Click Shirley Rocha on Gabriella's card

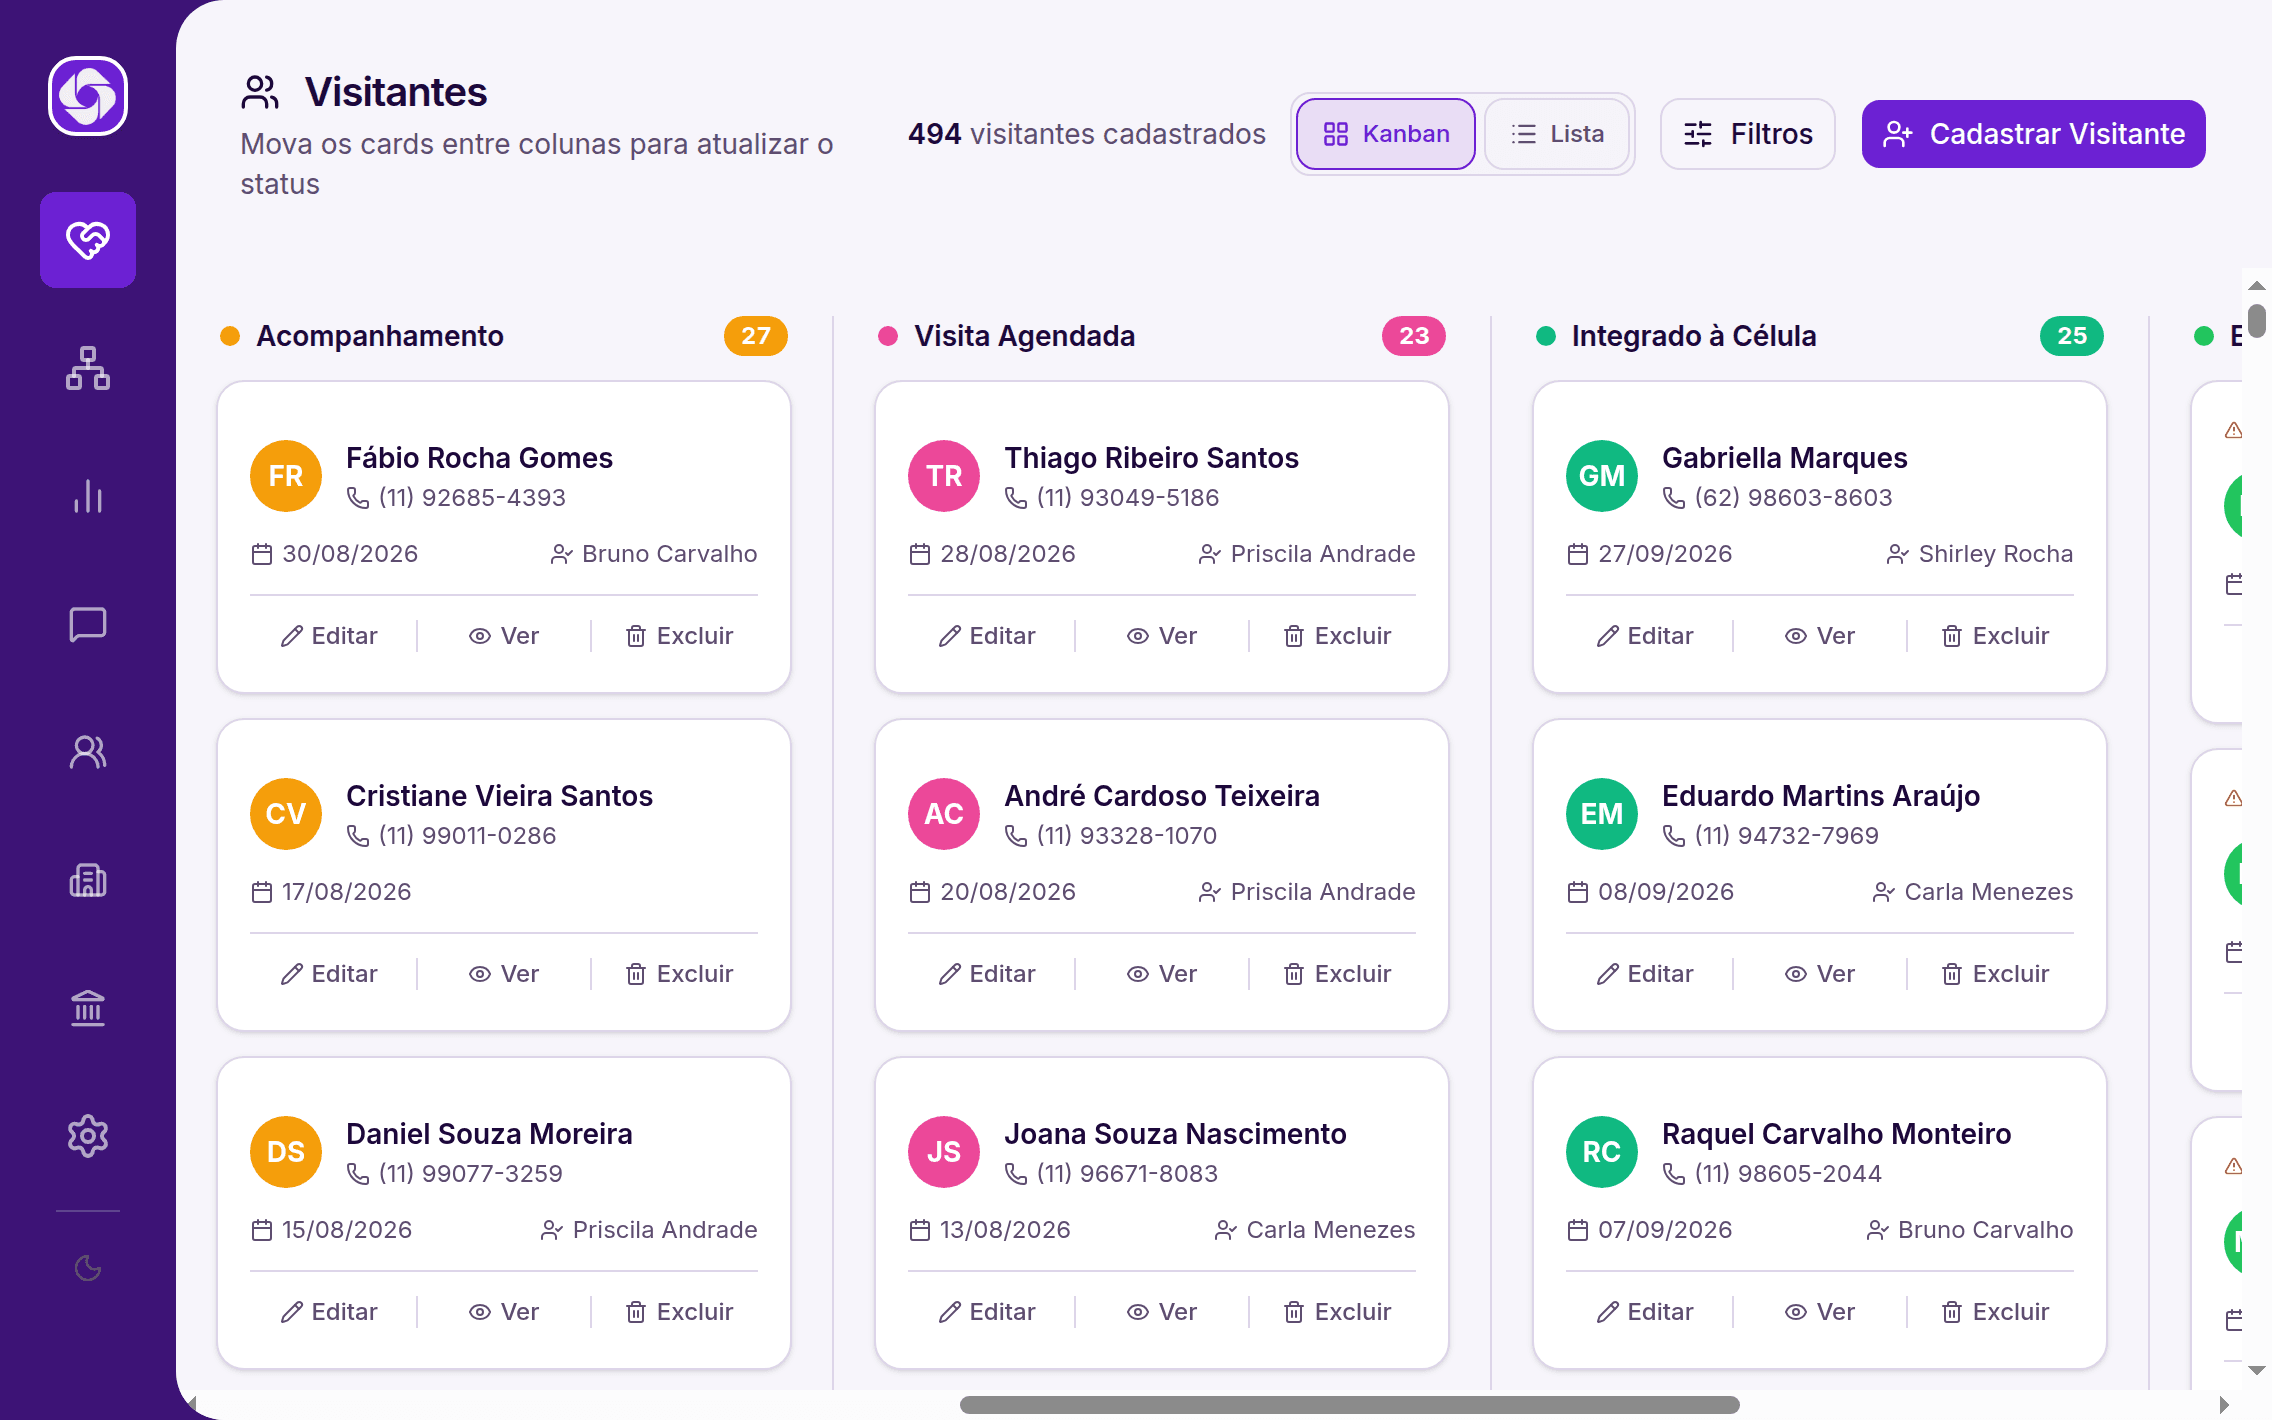pos(1996,554)
